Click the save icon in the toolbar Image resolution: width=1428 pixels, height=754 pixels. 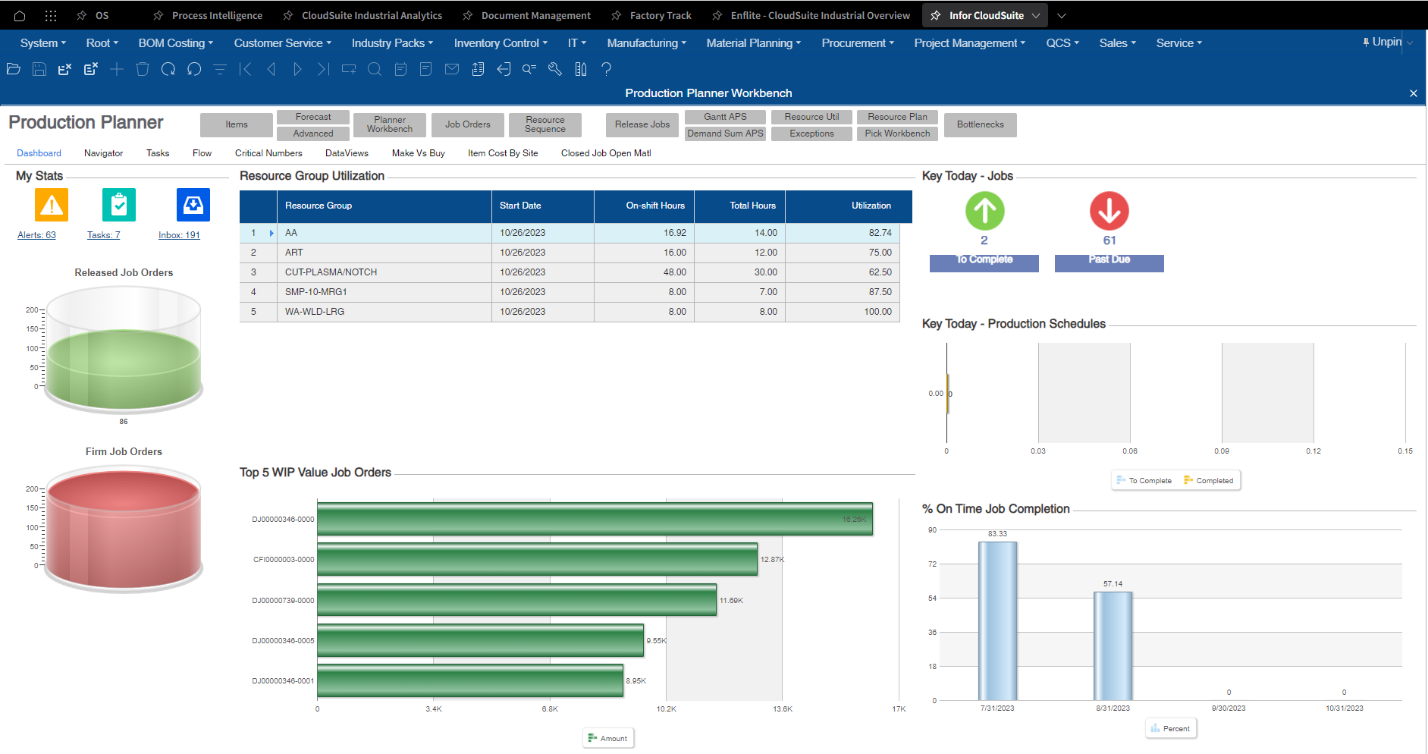coord(39,69)
